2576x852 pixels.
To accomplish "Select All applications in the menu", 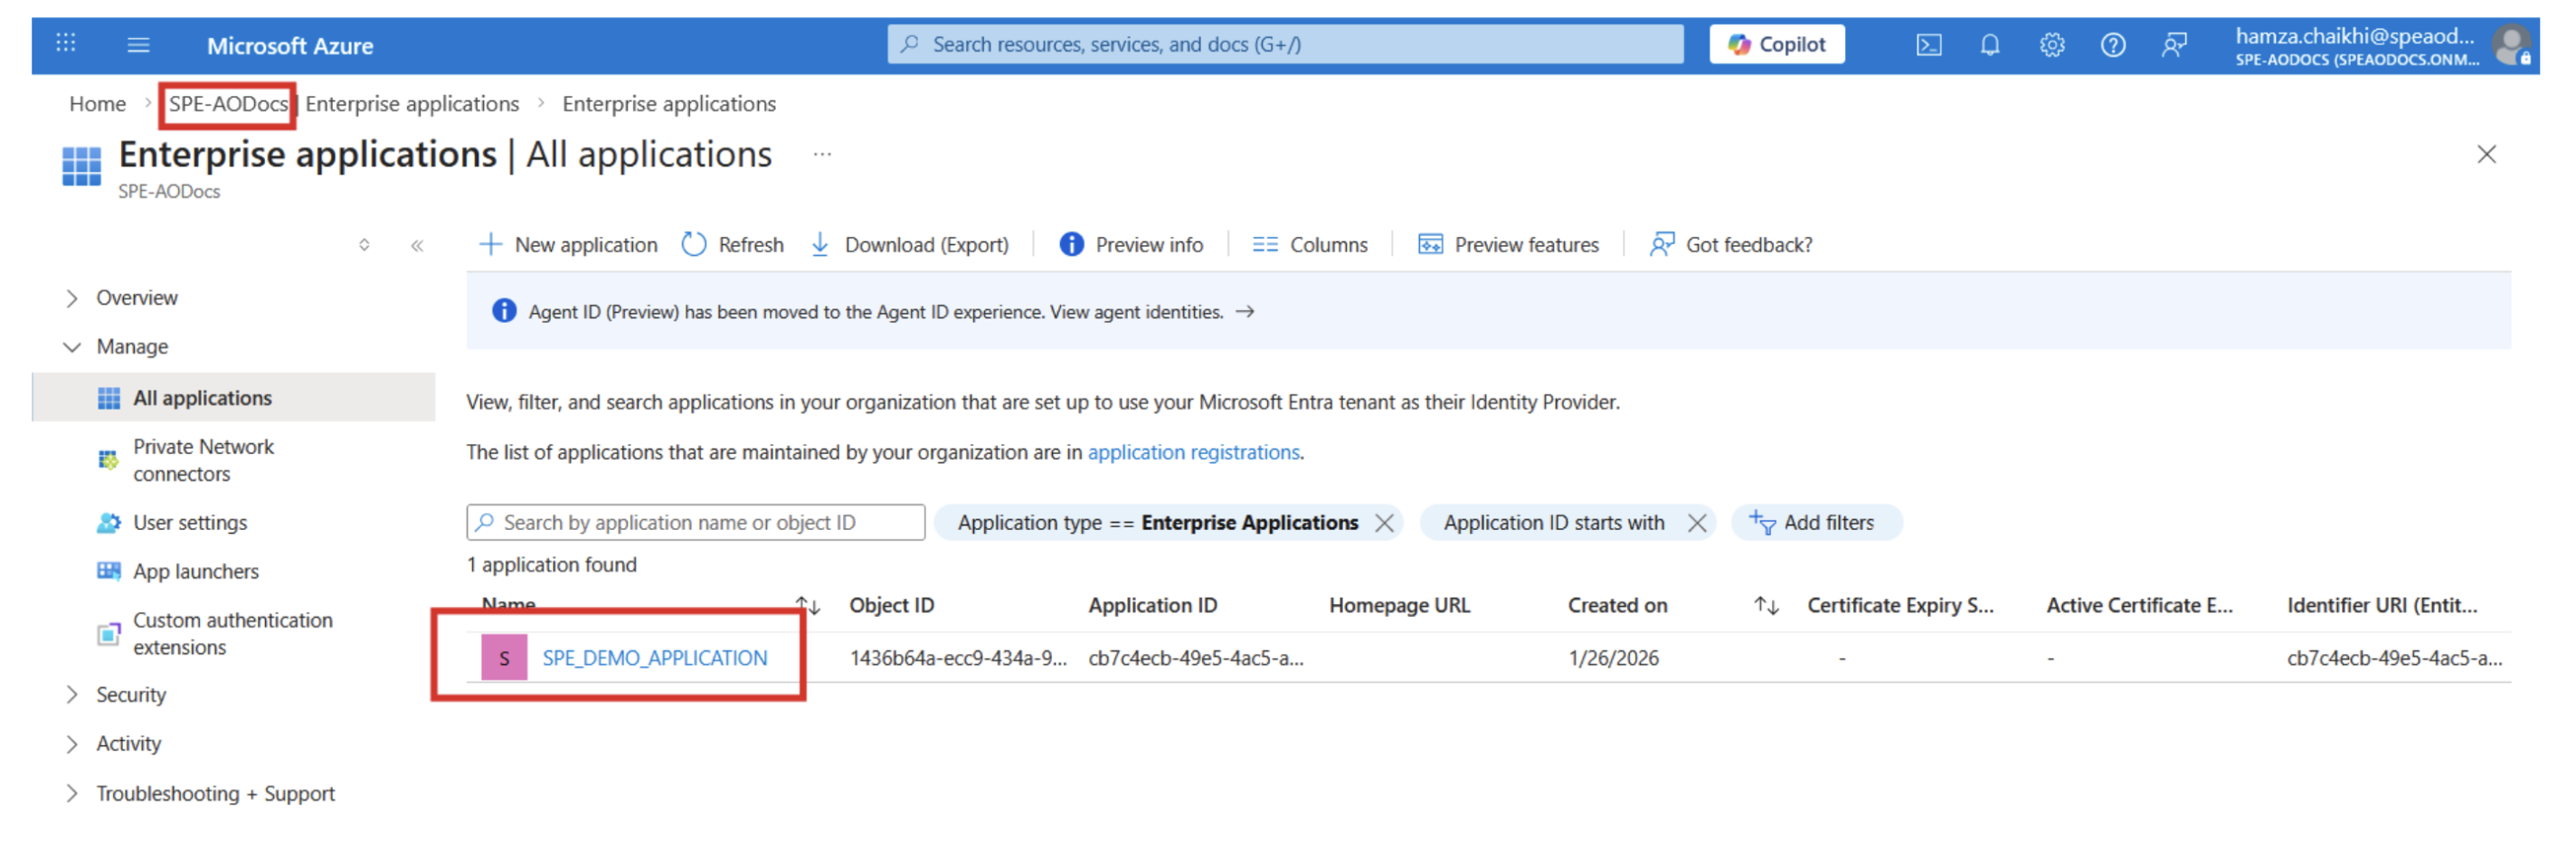I will 235,398.
